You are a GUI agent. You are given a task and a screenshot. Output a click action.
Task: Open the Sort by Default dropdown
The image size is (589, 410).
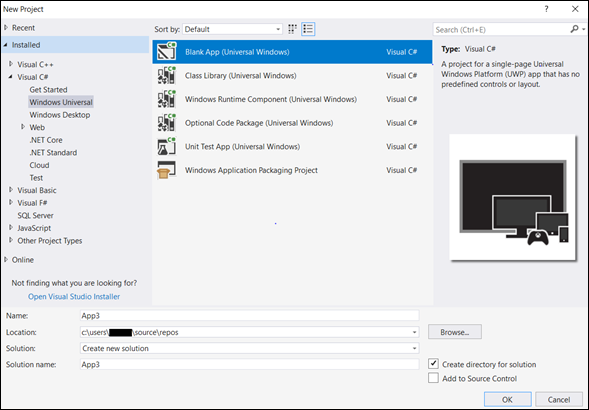(x=233, y=29)
